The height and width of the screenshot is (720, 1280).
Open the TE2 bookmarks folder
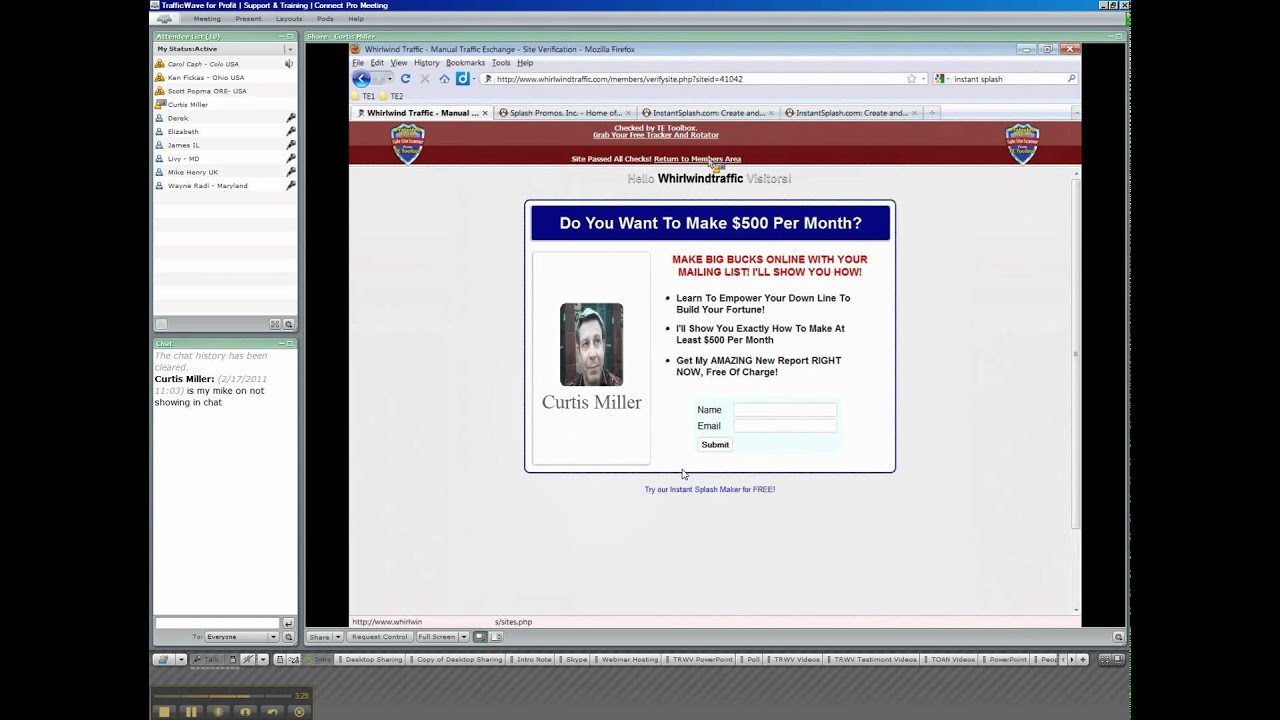coord(392,96)
